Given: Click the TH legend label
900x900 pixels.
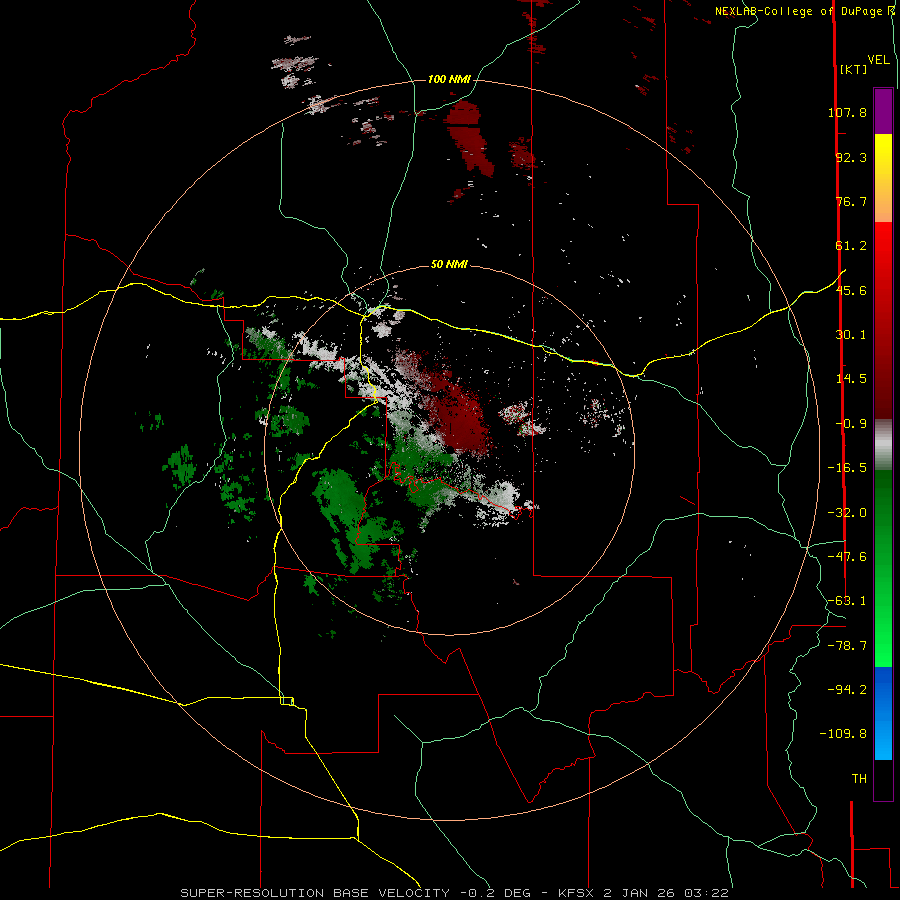Looking at the screenshot, I should 859,779.
